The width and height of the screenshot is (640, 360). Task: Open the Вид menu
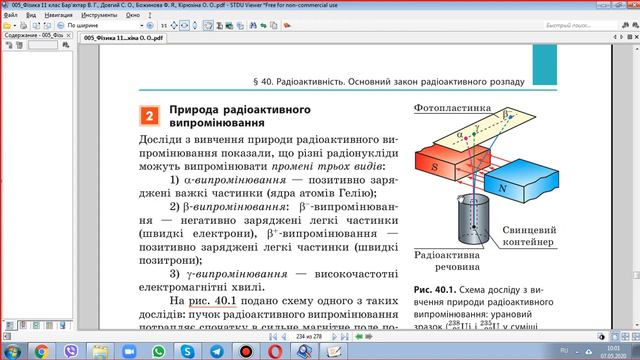(x=31, y=15)
